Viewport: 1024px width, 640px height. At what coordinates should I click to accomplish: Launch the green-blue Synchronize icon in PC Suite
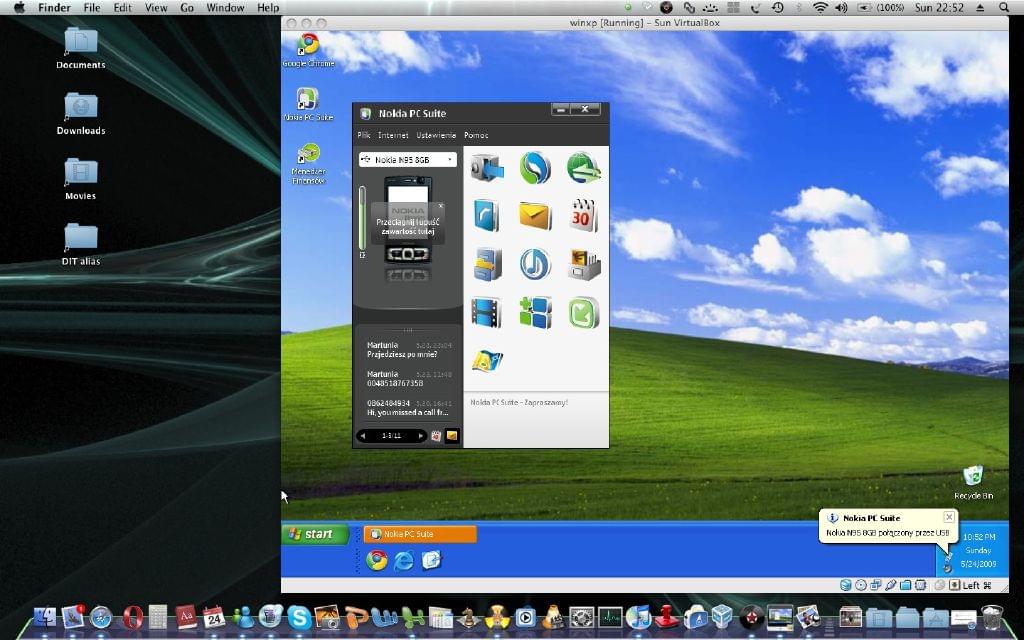point(535,168)
